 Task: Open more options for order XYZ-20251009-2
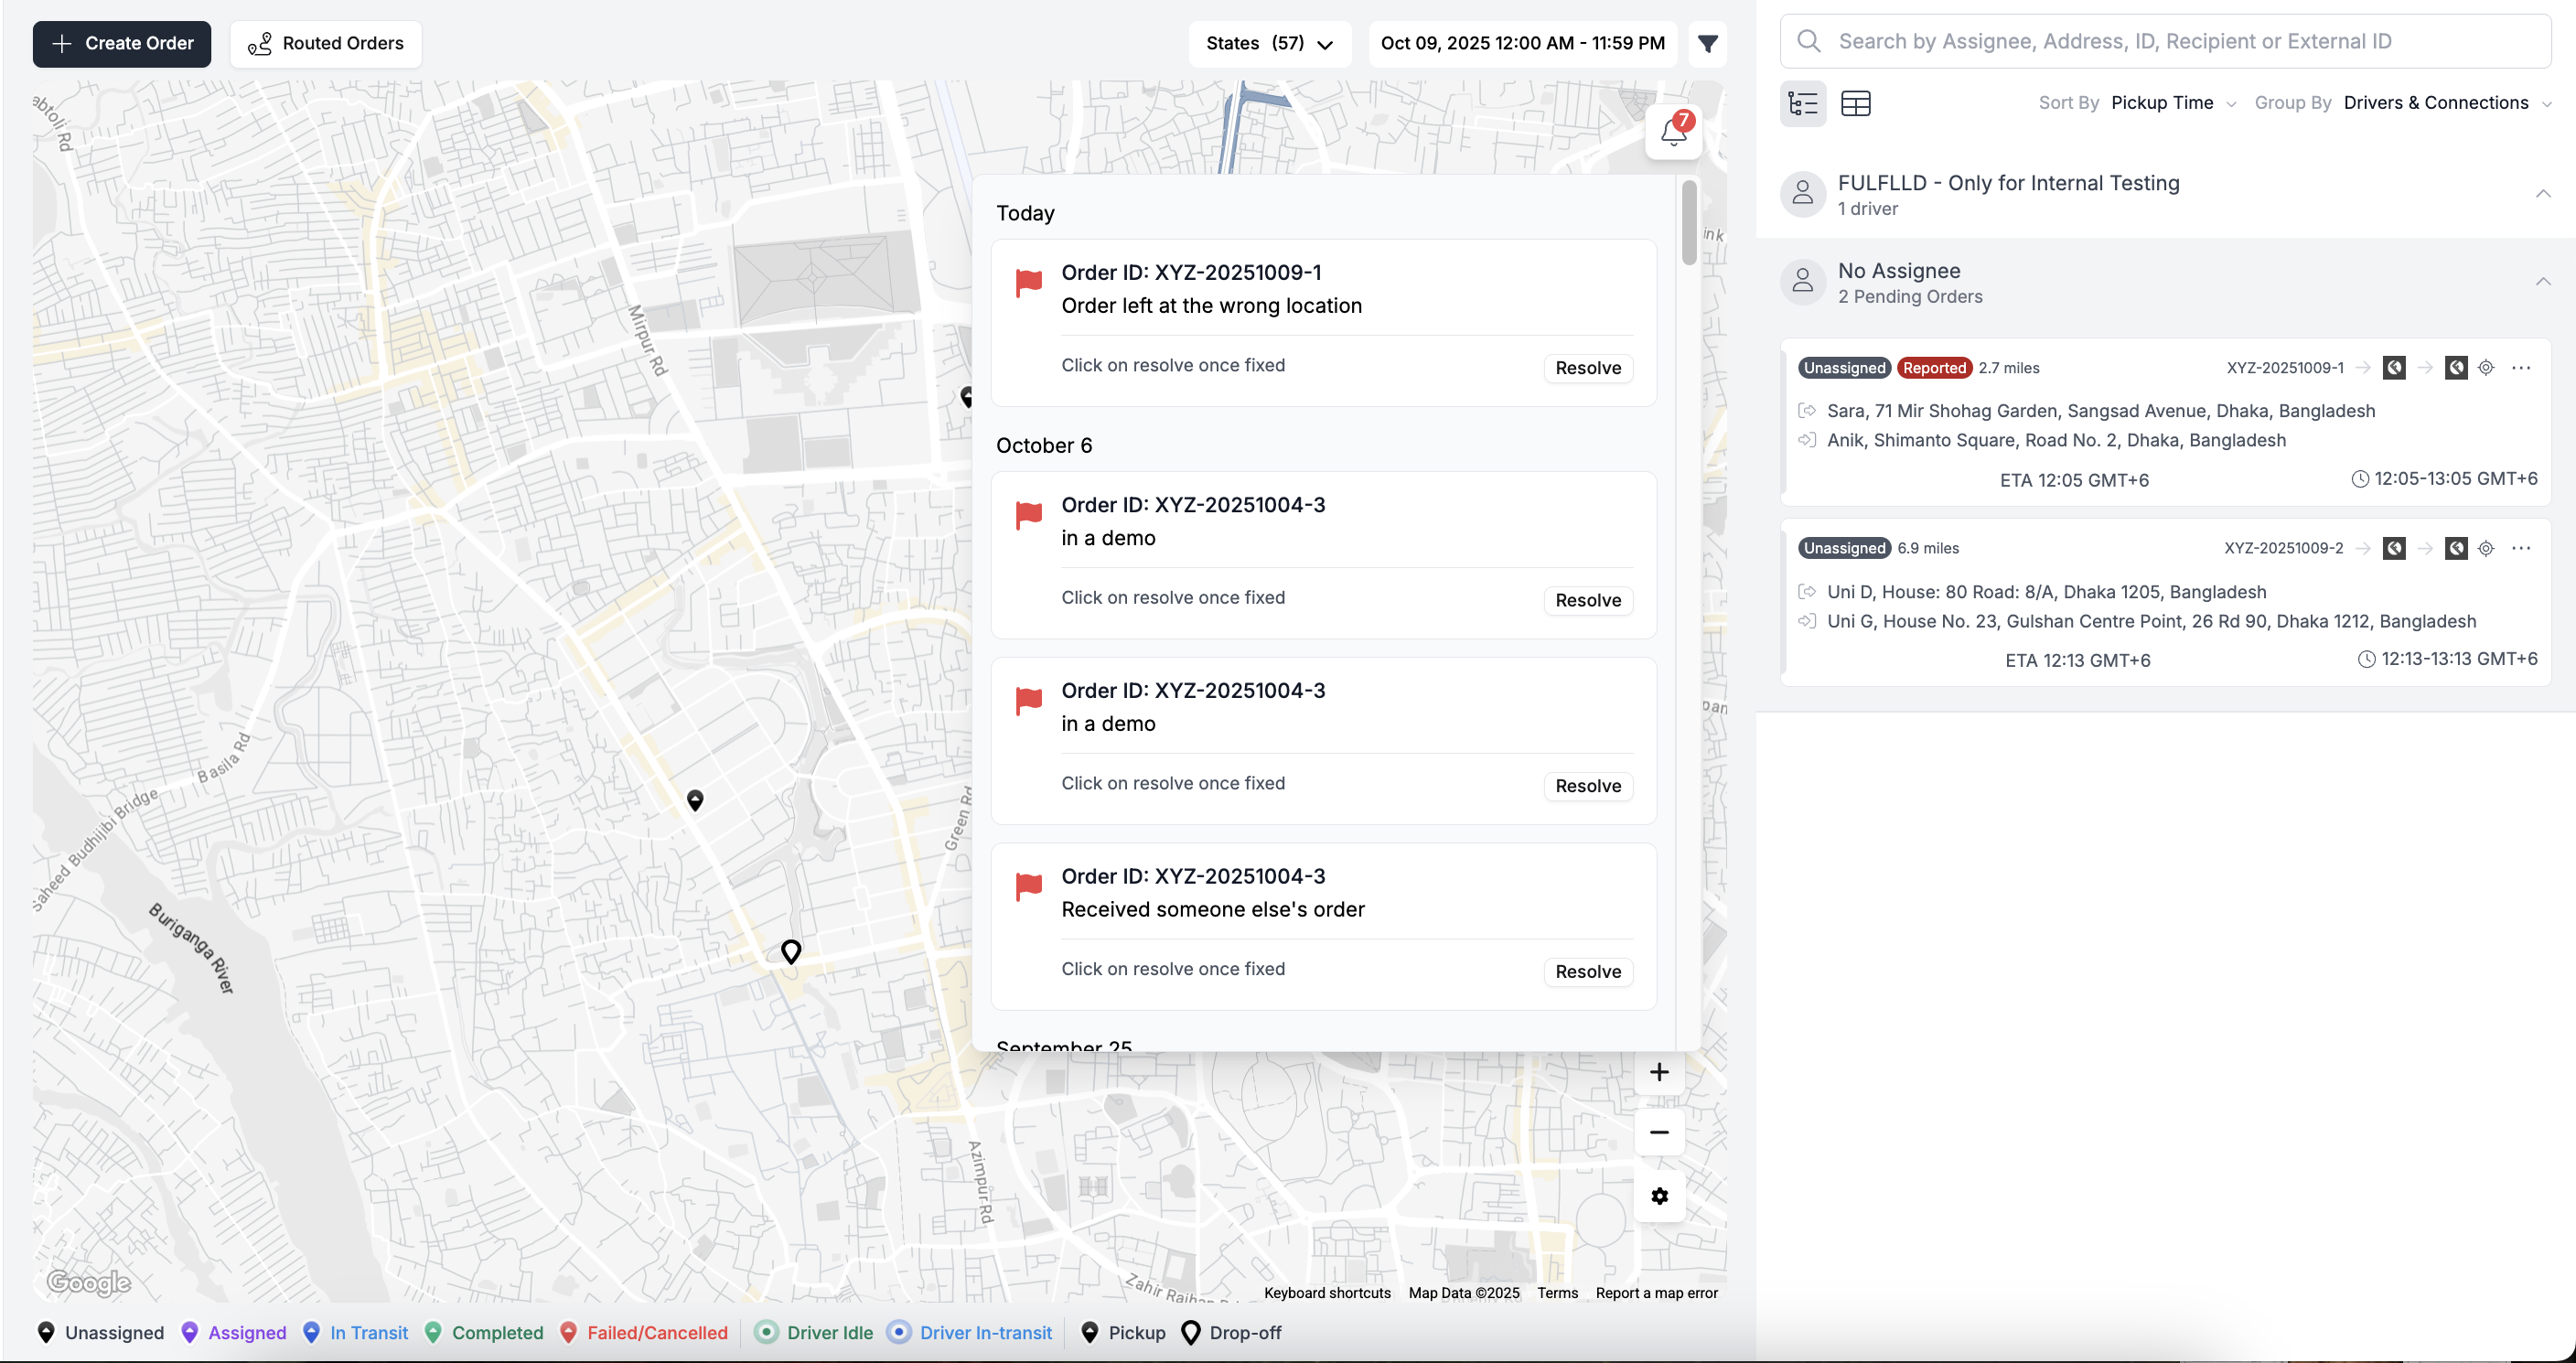(2521, 548)
